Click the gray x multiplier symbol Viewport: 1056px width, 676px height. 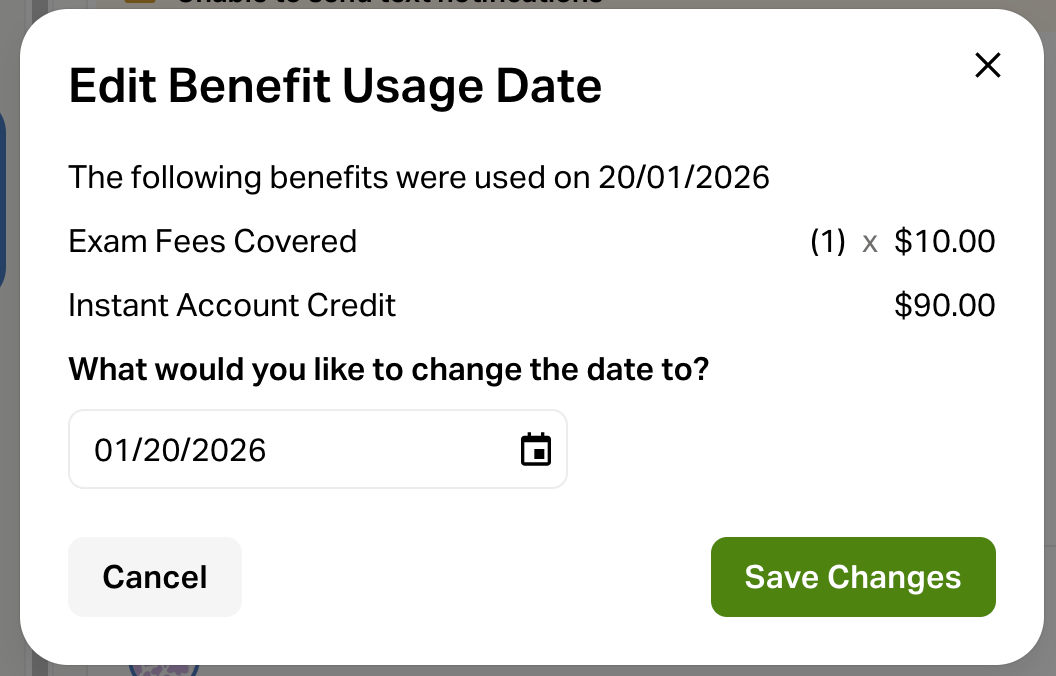click(870, 242)
